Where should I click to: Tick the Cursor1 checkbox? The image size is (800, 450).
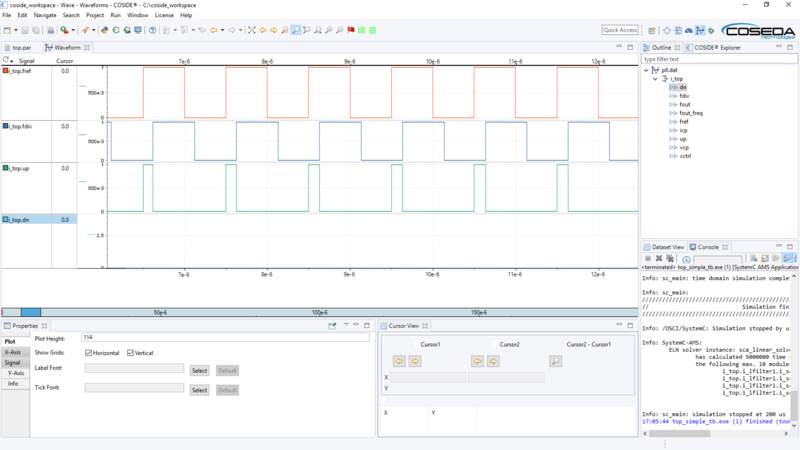416,344
